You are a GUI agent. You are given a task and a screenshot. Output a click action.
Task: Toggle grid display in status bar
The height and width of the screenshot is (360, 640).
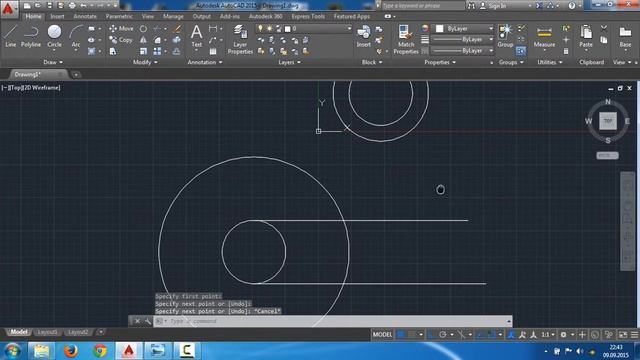tap(401, 335)
